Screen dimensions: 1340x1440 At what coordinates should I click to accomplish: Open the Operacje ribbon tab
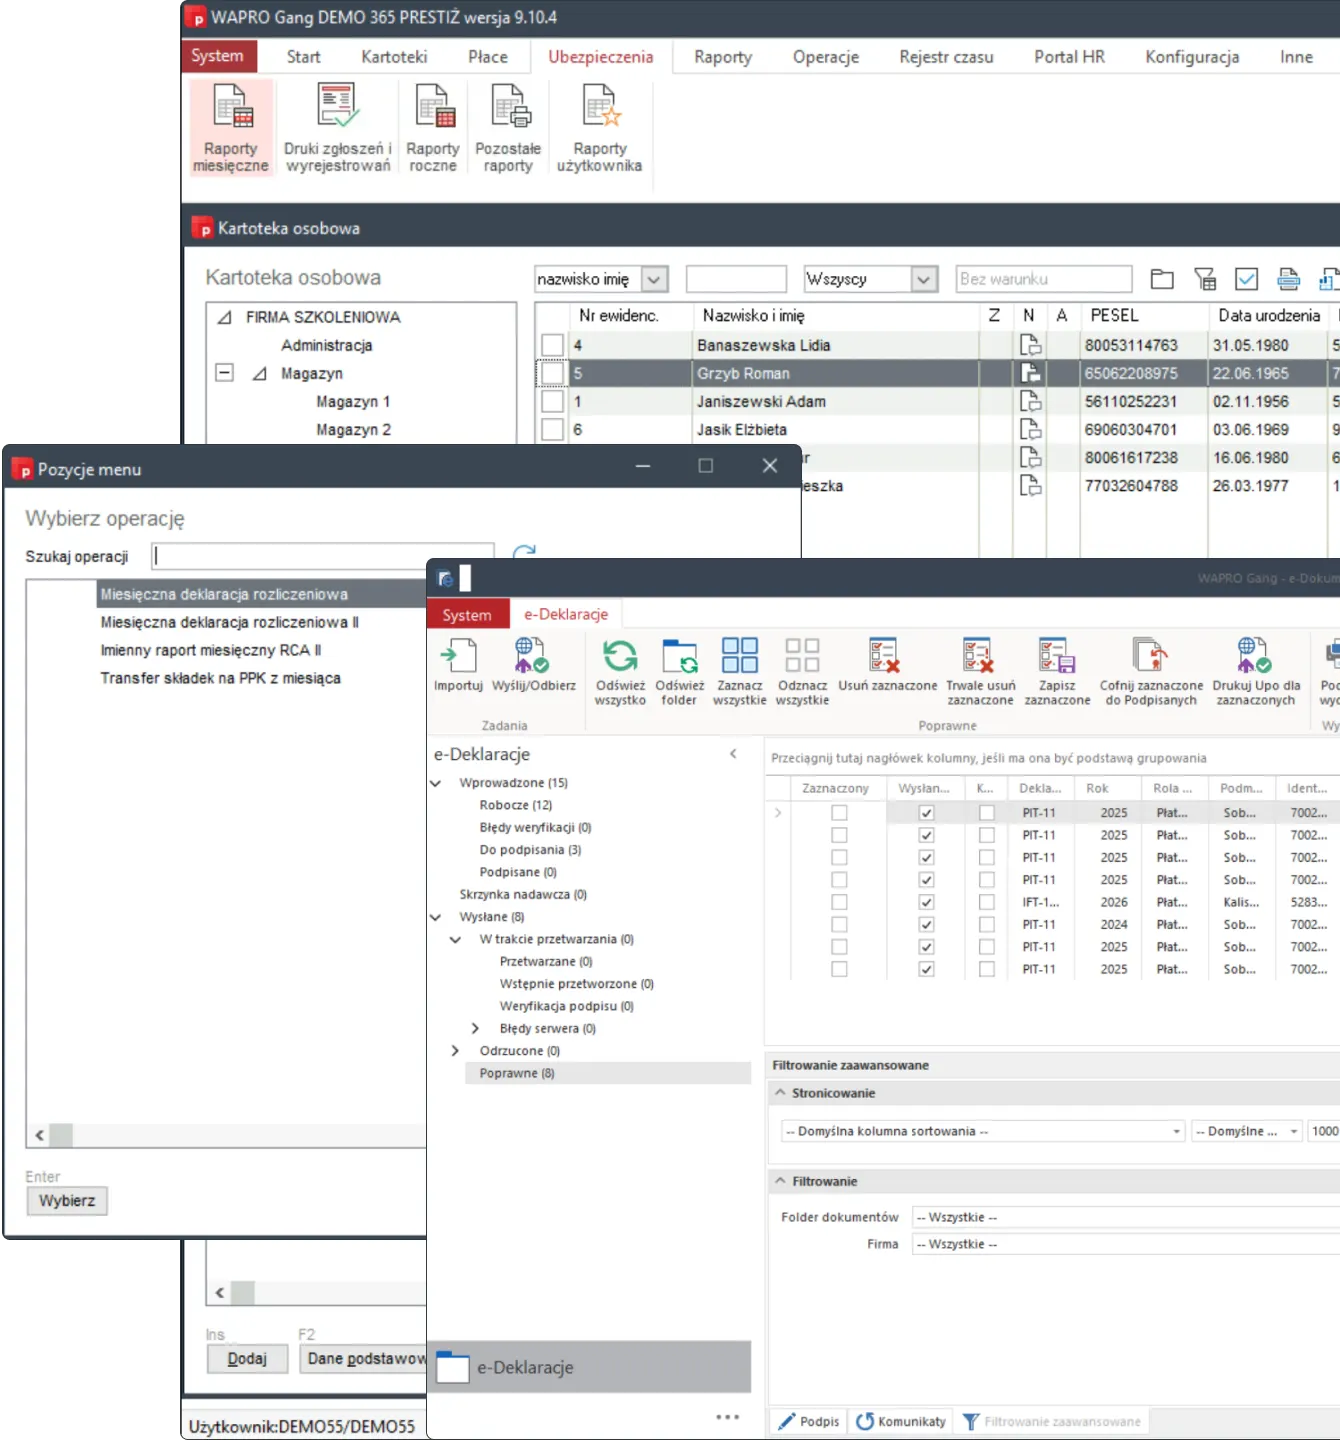pyautogui.click(x=826, y=57)
